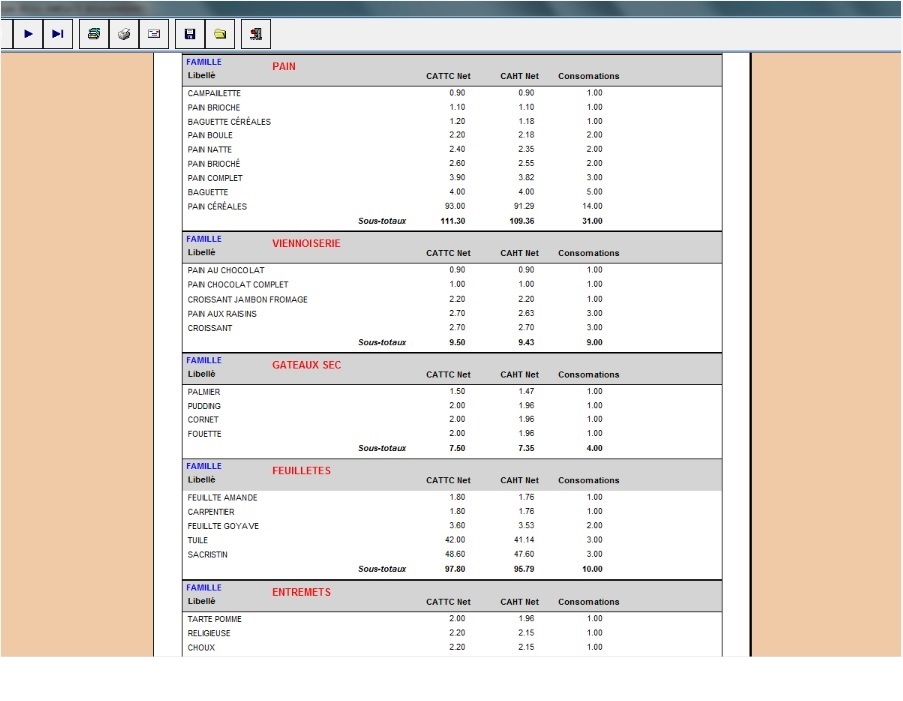The width and height of the screenshot is (903, 701).
Task: Select the FEUILLETES family heading
Action: [301, 471]
